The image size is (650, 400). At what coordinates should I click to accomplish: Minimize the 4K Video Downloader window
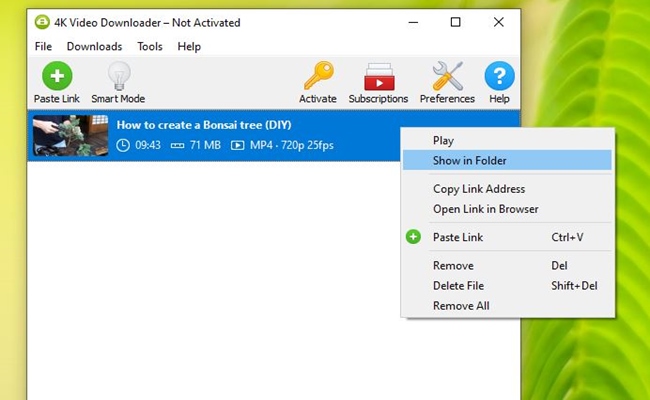413,22
